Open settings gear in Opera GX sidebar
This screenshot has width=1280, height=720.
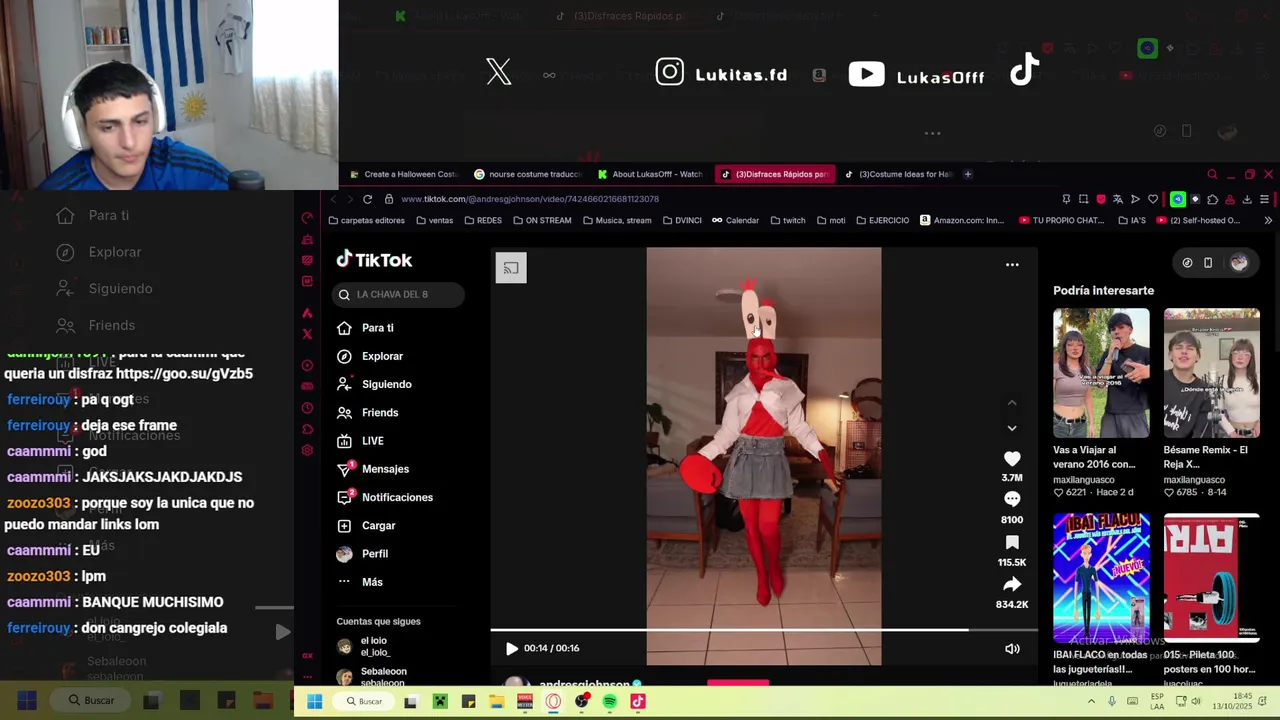click(x=307, y=450)
